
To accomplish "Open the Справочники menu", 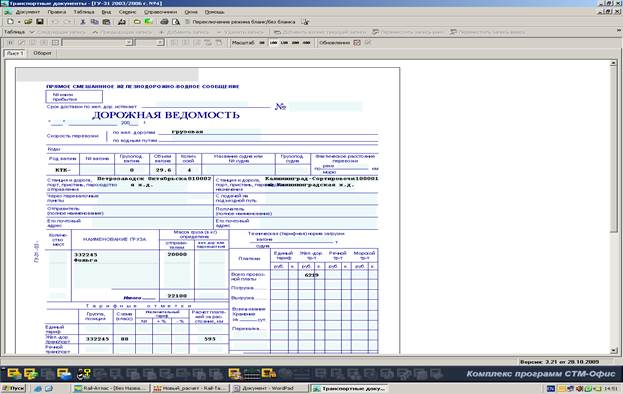I will click(x=161, y=12).
